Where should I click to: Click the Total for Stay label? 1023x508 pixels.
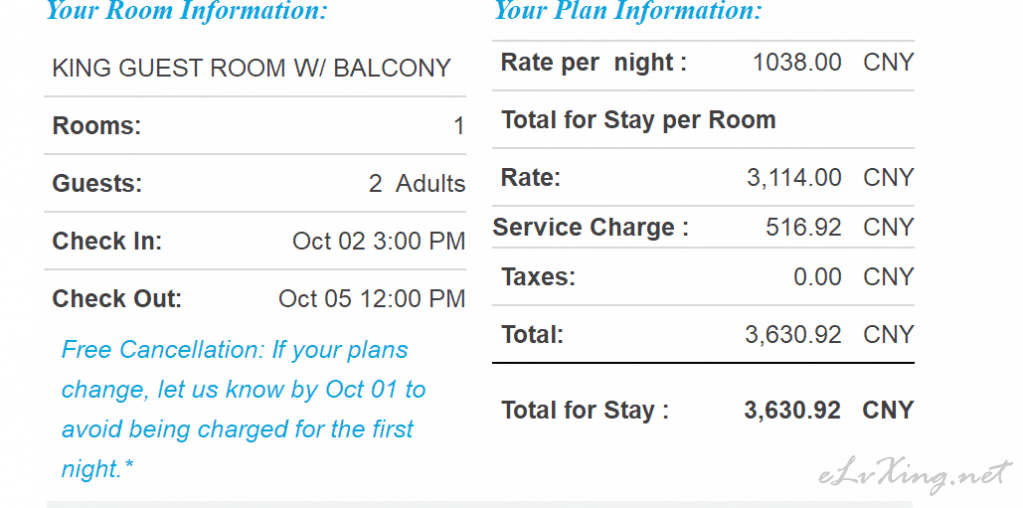pyautogui.click(x=585, y=410)
